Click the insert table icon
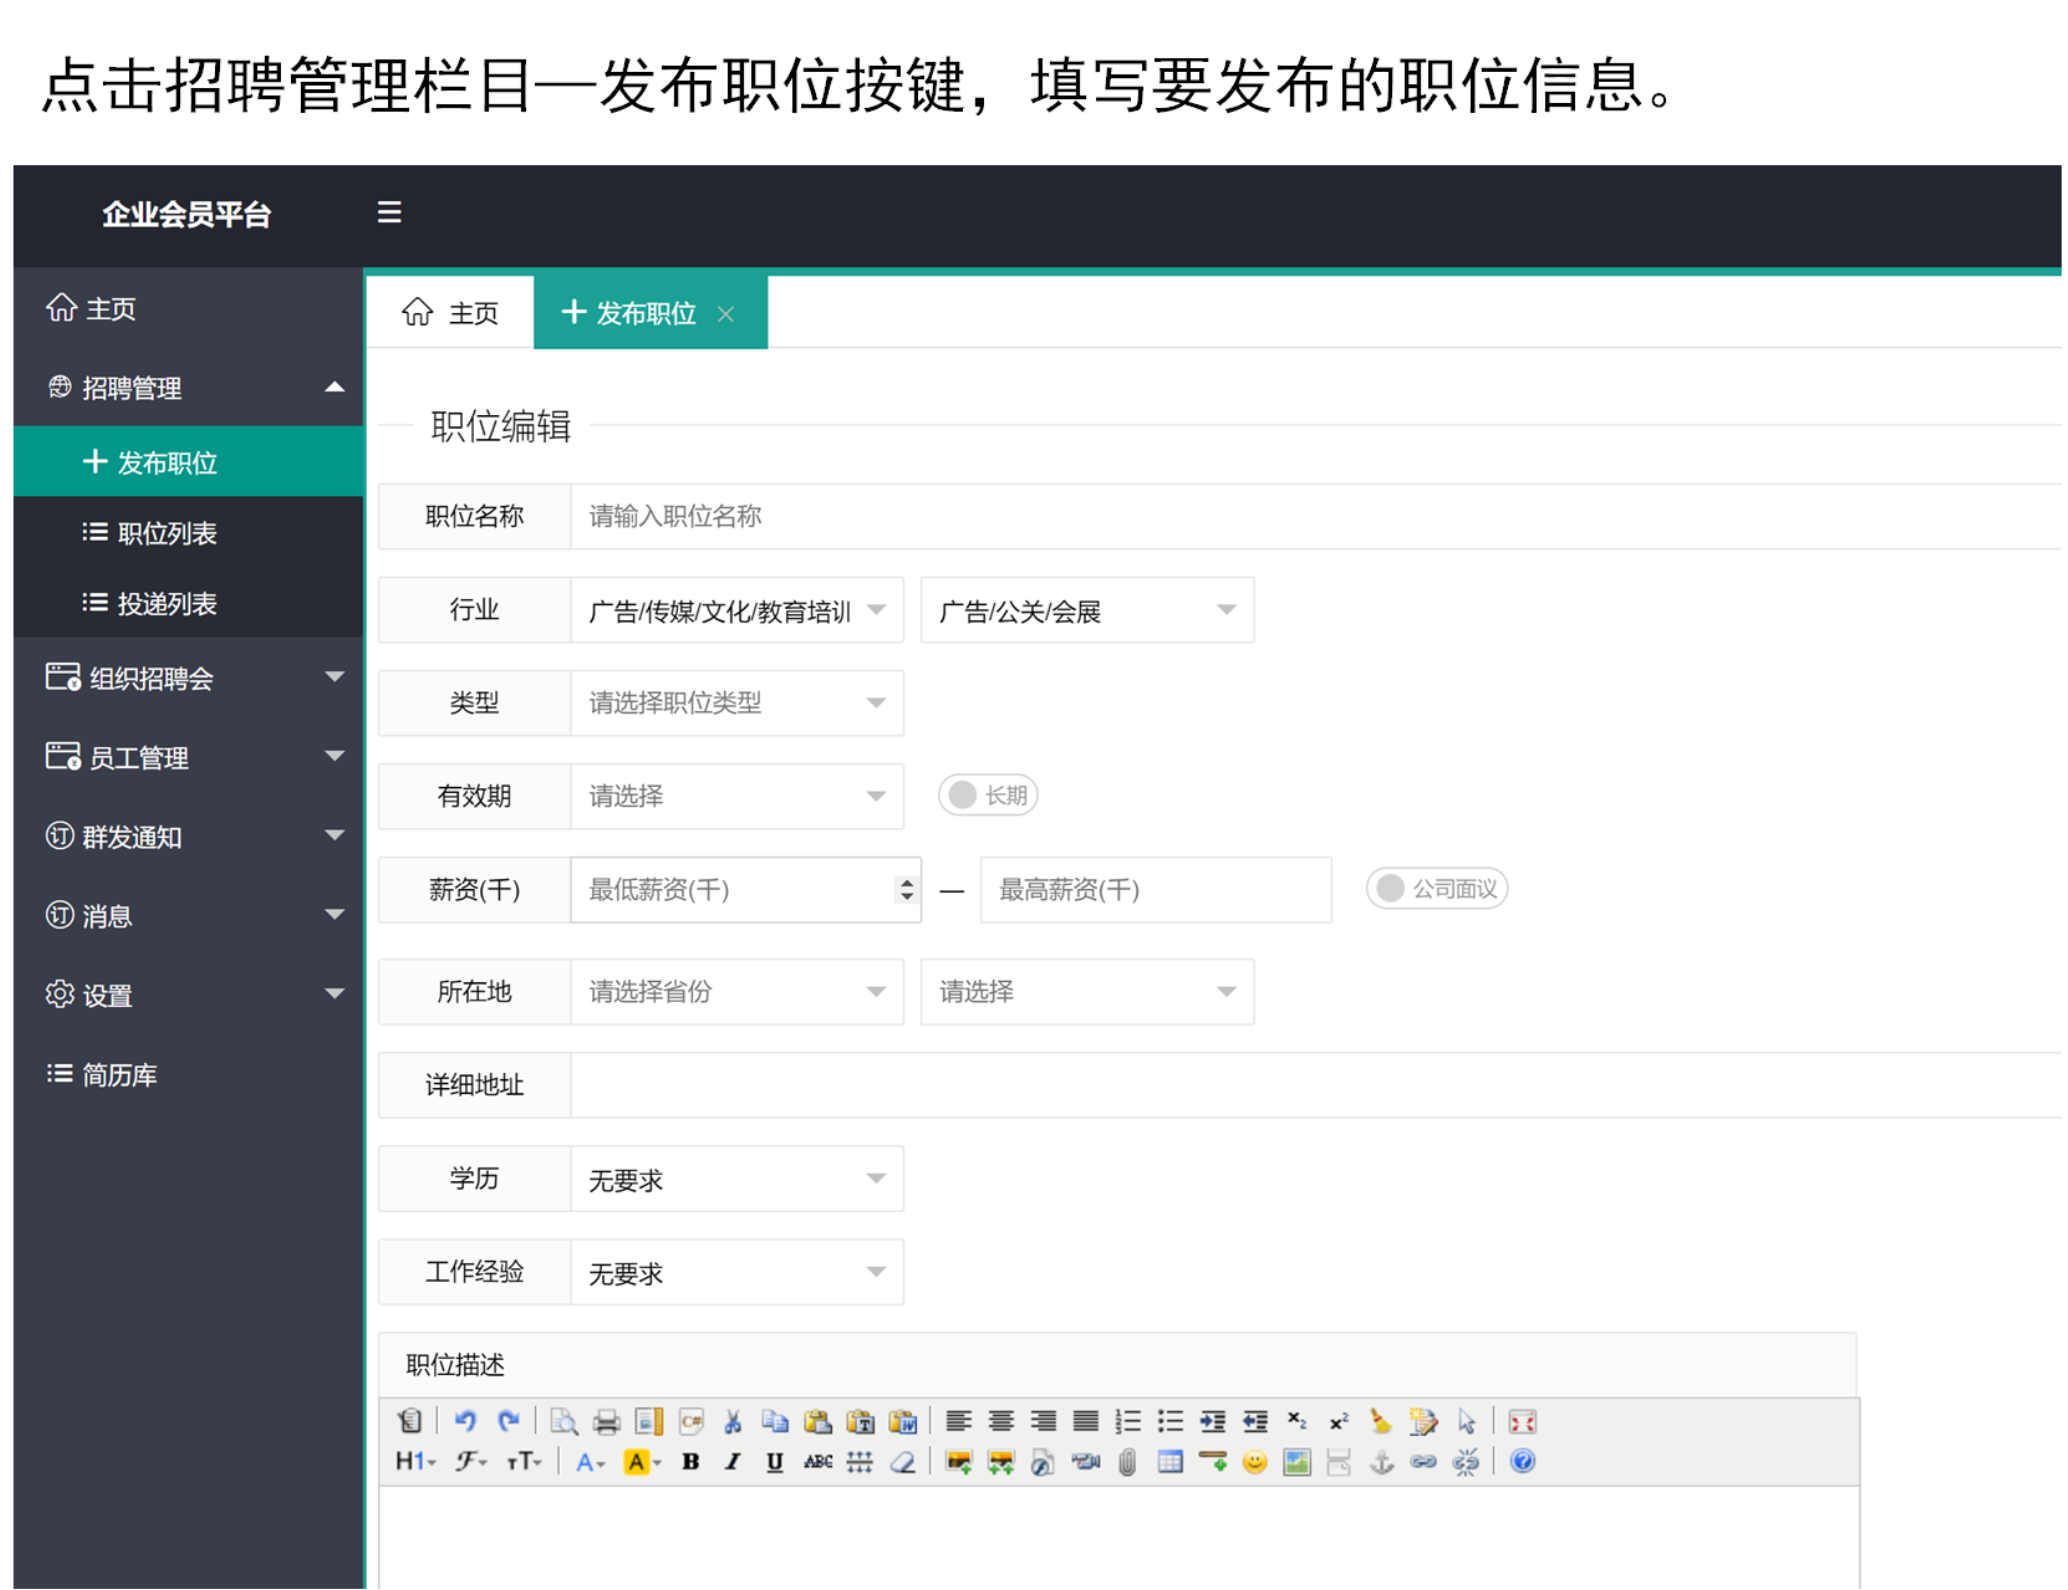This screenshot has width=2068, height=1590. click(1170, 1462)
